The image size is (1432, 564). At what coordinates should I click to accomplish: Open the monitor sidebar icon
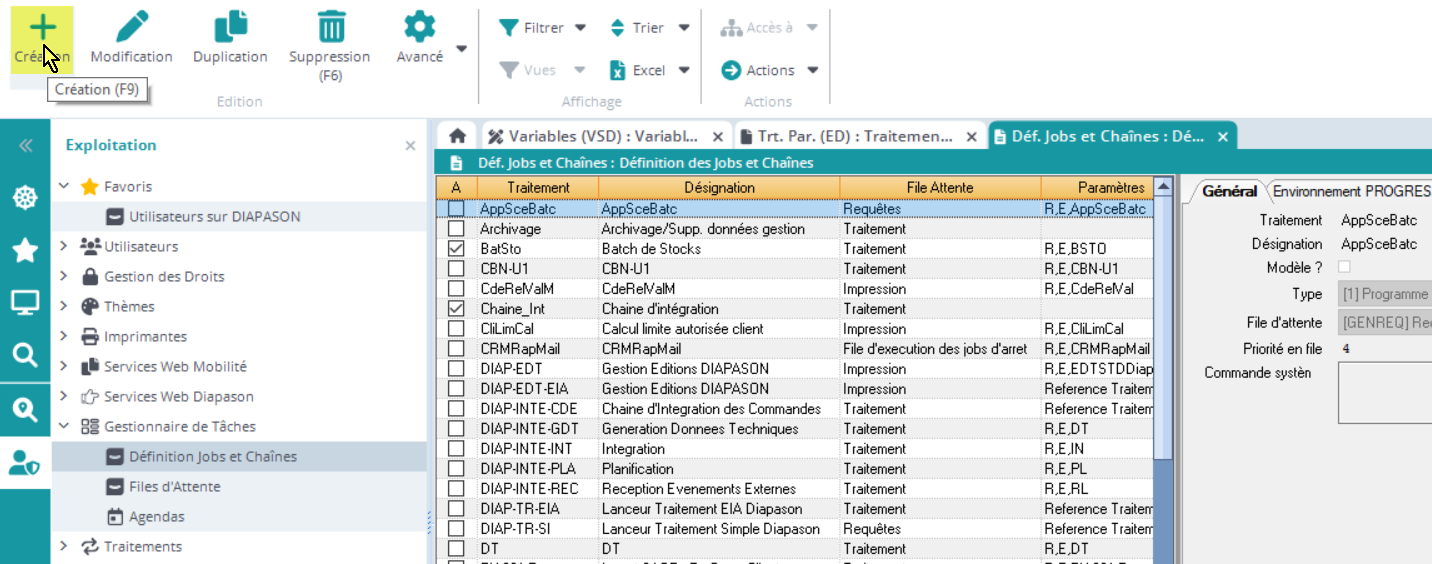[x=25, y=302]
